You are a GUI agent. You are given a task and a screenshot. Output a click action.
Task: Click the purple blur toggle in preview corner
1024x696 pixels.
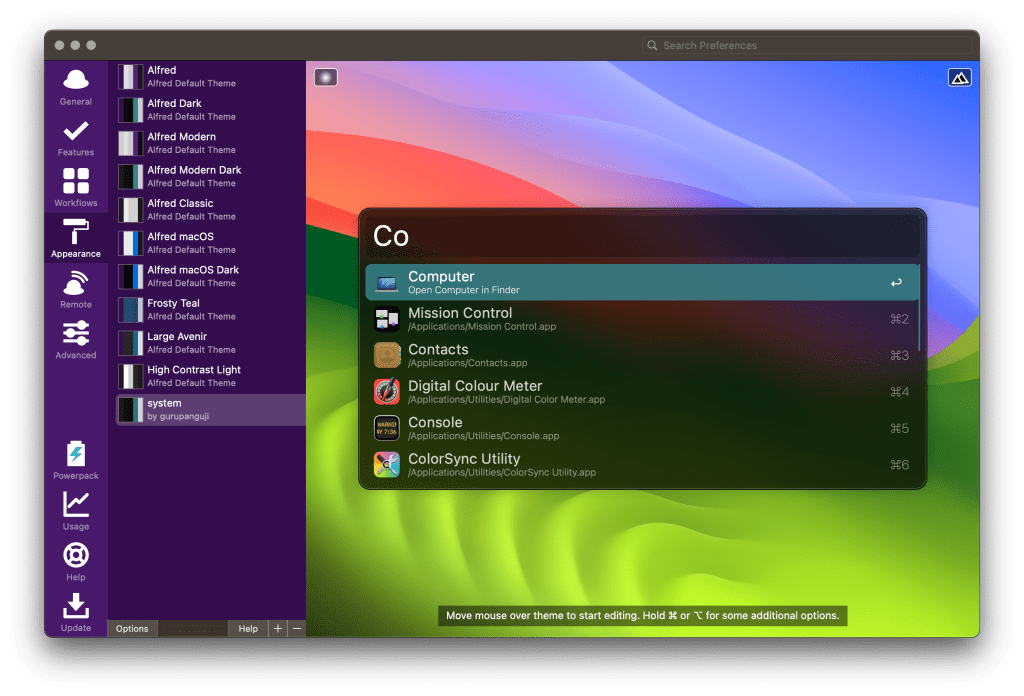(326, 77)
